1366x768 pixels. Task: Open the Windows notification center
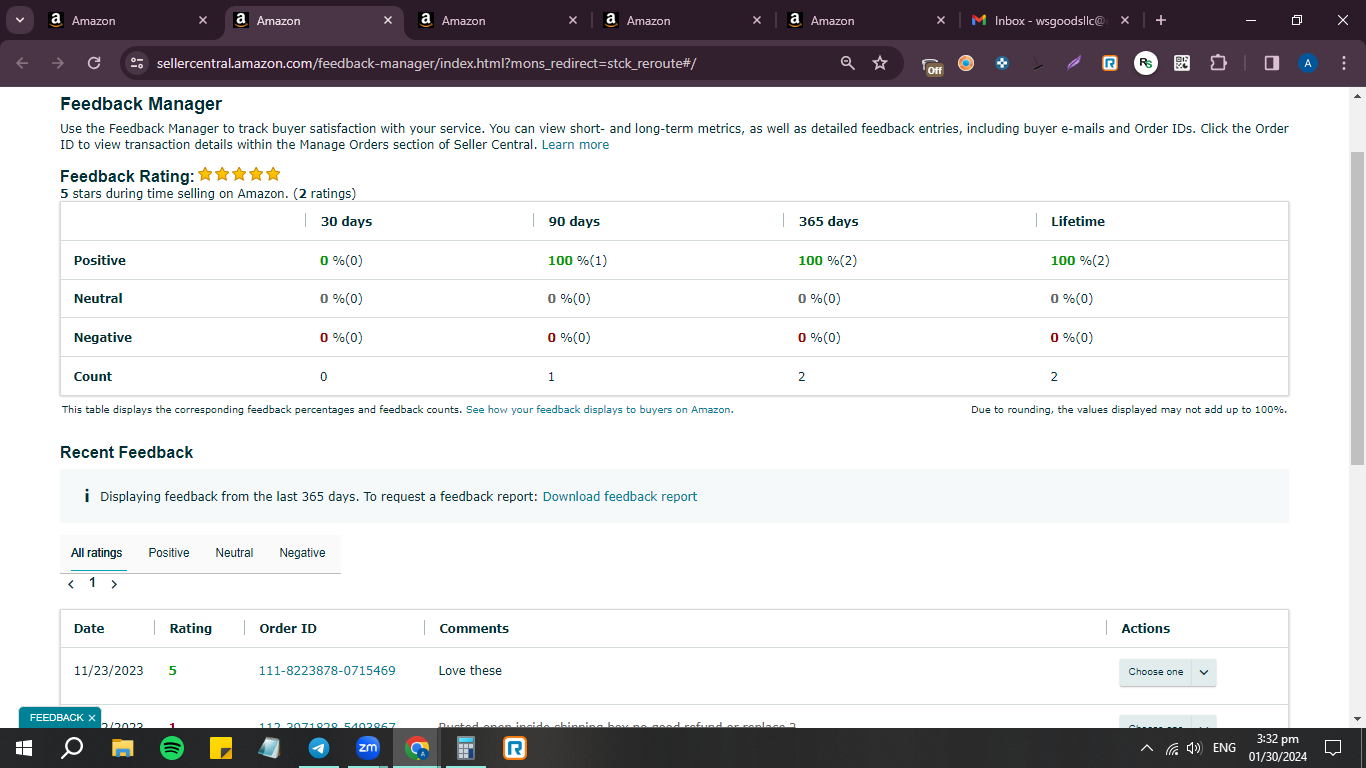(x=1332, y=748)
